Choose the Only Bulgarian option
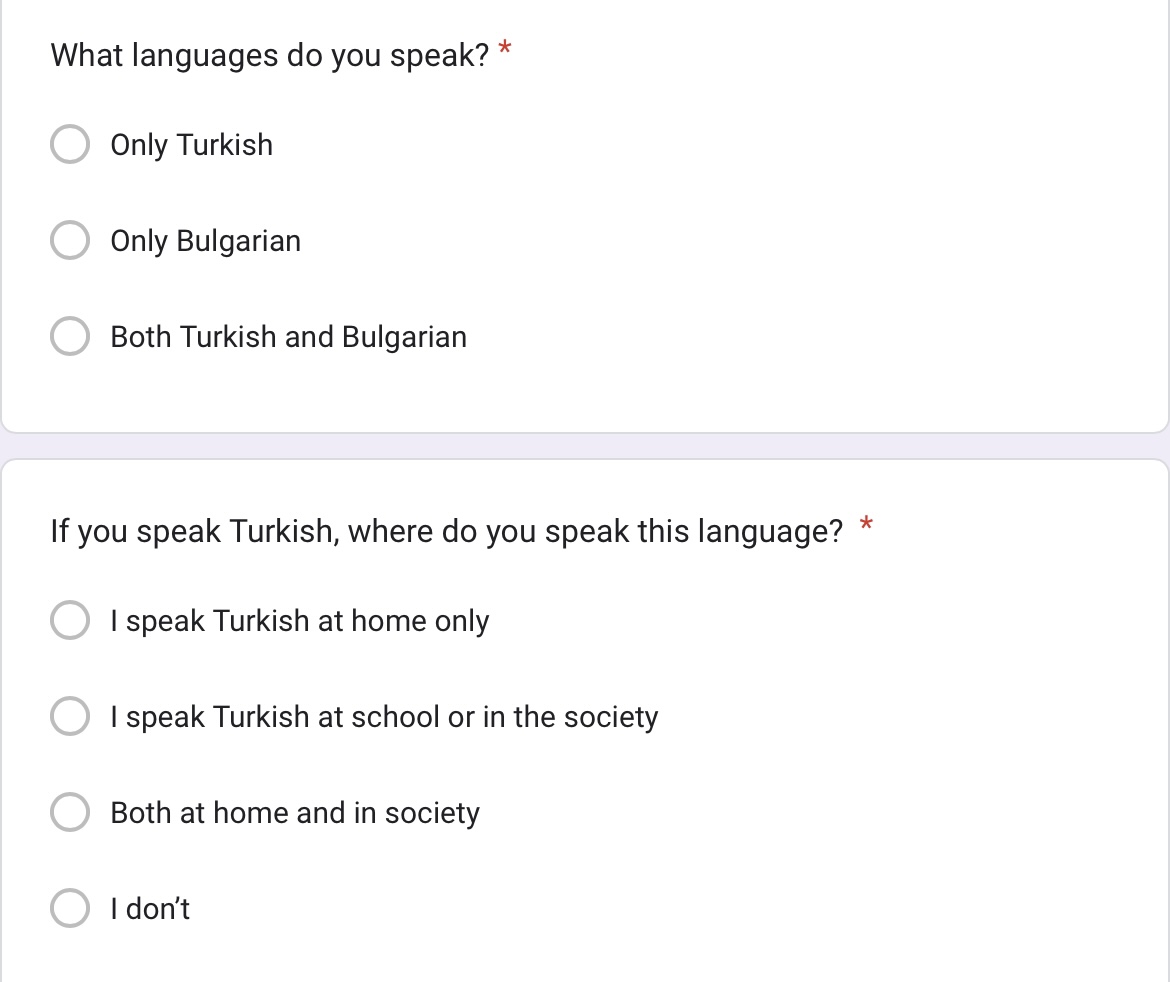Image resolution: width=1170 pixels, height=982 pixels. coord(70,240)
